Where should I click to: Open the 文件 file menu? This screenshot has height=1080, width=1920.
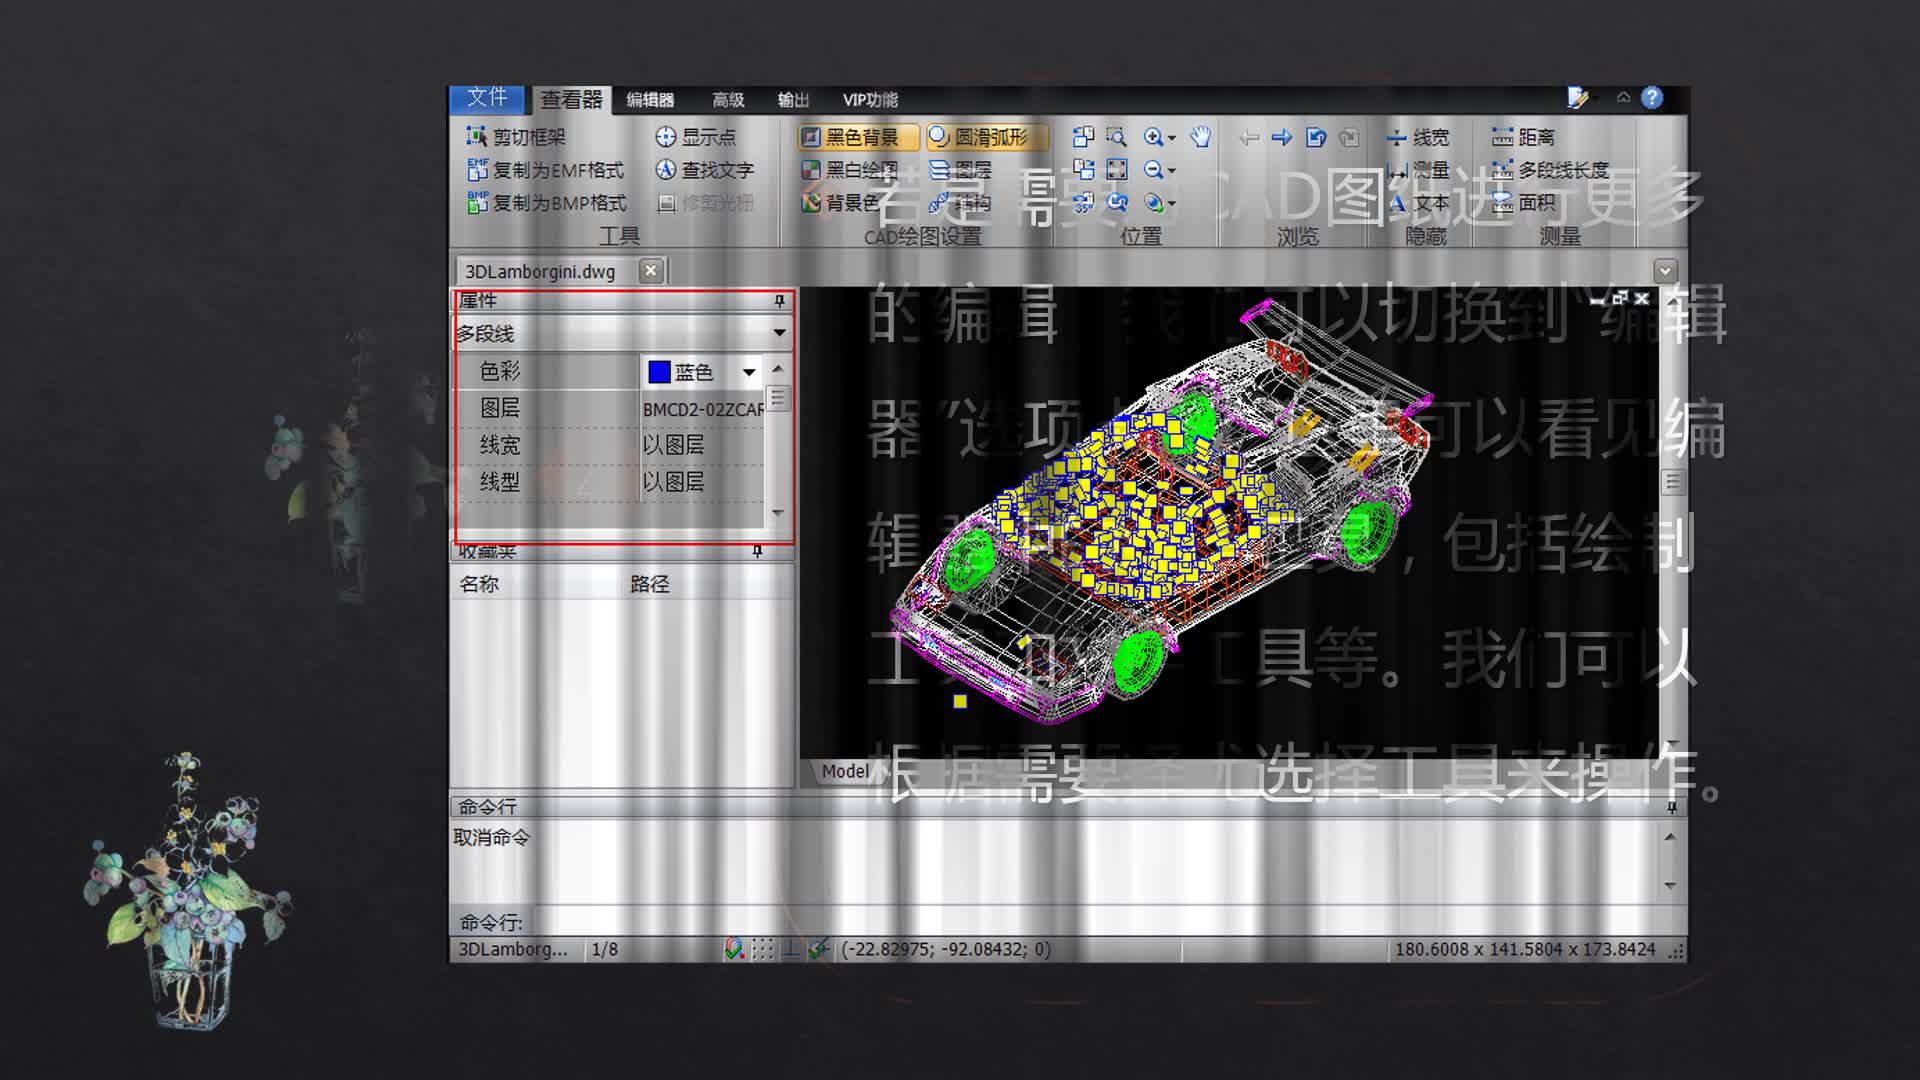487,98
